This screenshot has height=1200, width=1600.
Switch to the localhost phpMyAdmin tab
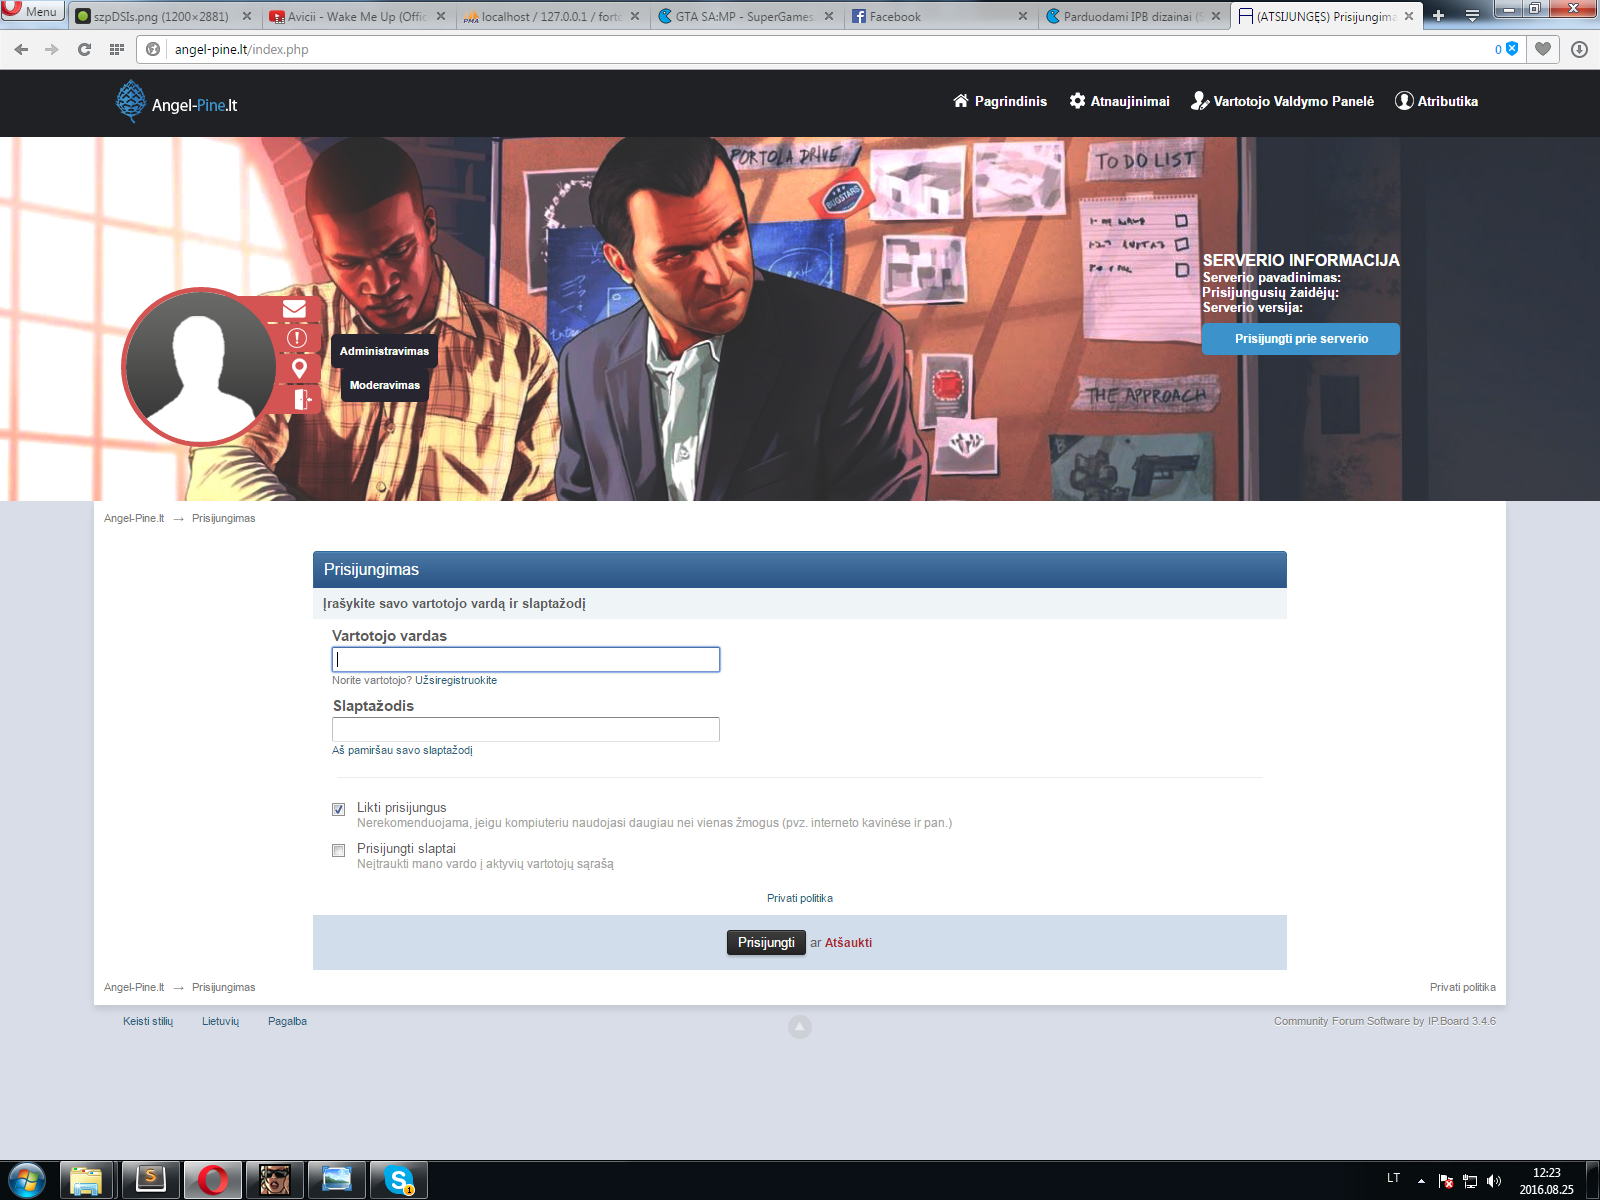pyautogui.click(x=548, y=16)
